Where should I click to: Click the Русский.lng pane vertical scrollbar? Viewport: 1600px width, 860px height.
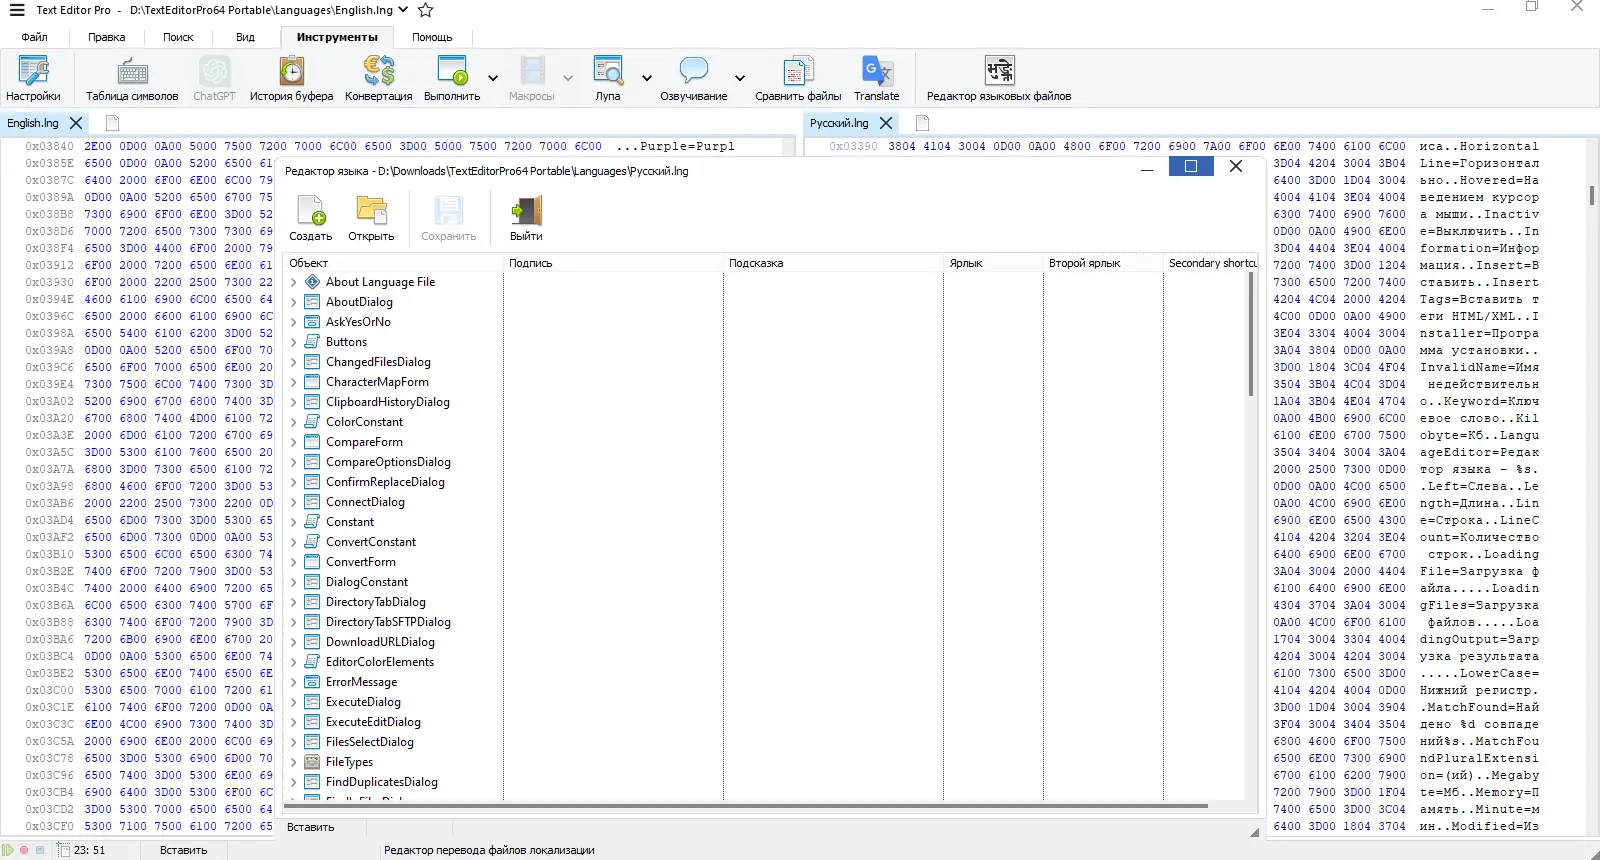pyautogui.click(x=1591, y=195)
